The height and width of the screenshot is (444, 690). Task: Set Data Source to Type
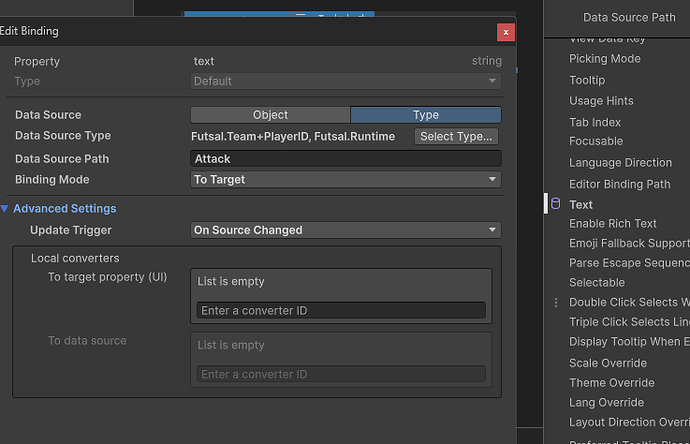tap(425, 115)
